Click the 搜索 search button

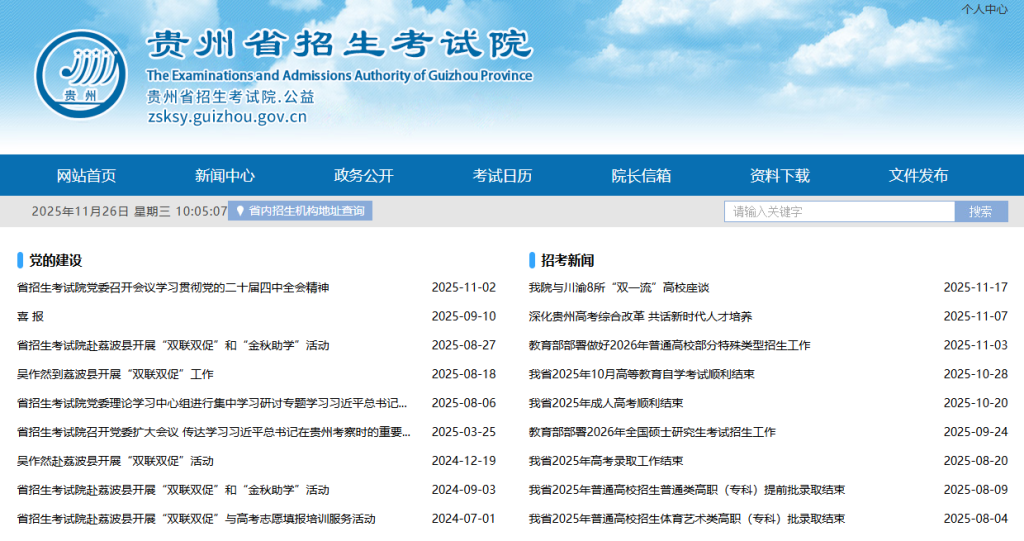[981, 212]
